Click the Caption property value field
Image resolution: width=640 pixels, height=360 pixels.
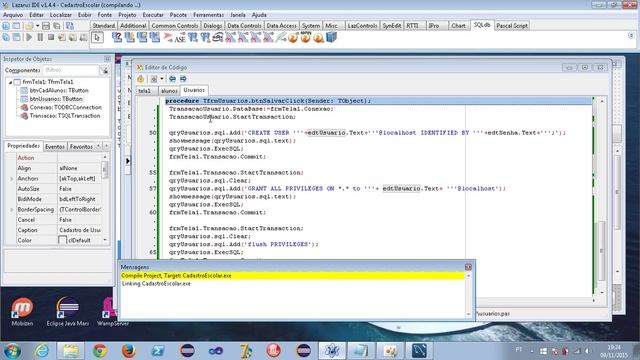click(79, 230)
